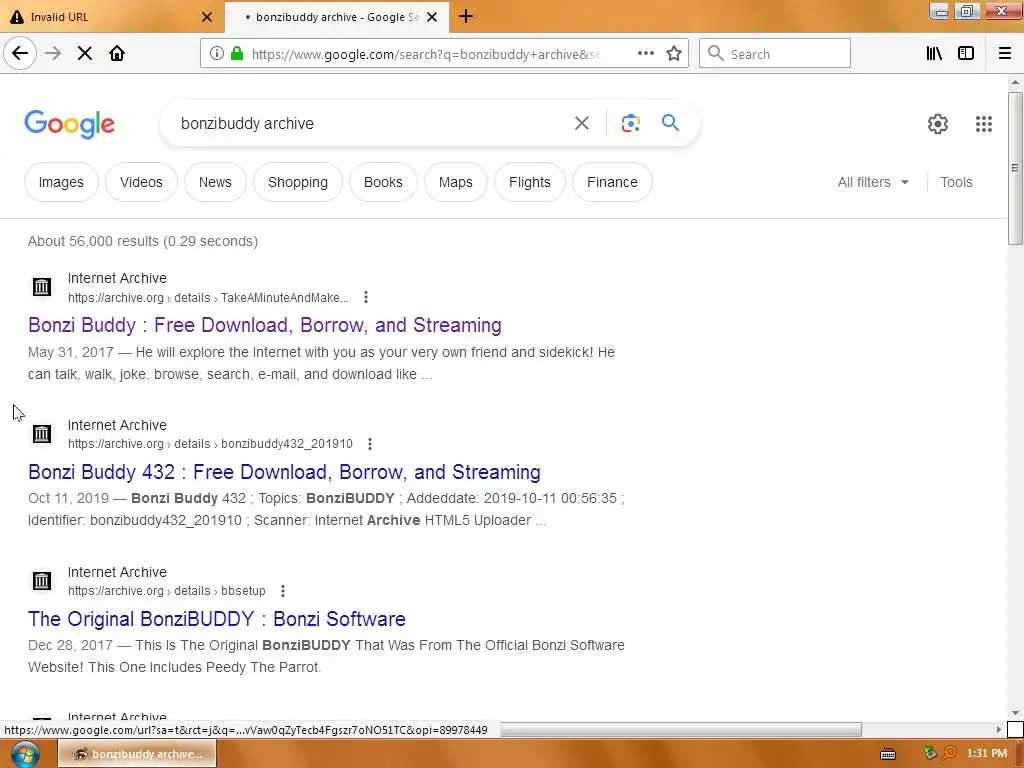The width and height of the screenshot is (1024, 768).
Task: Click taskbar clock showing 1:31 PM
Action: click(x=987, y=754)
